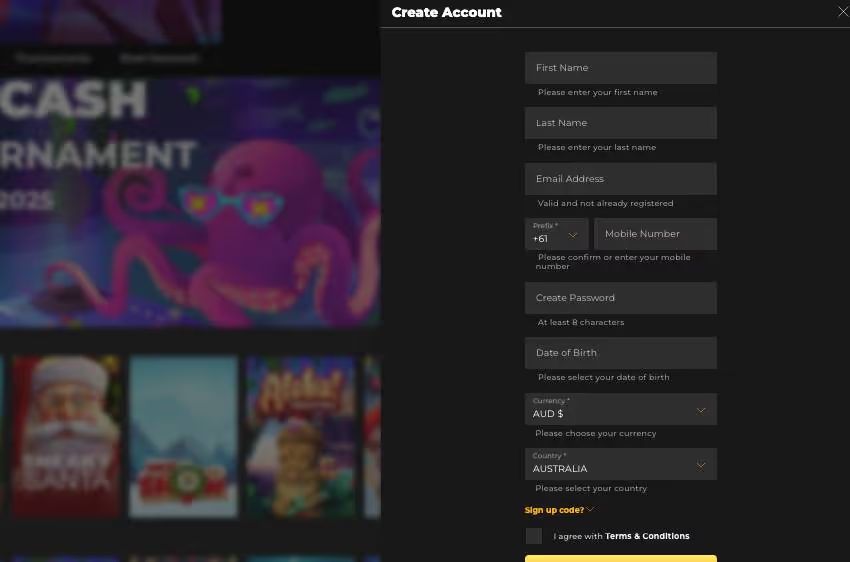Close the Create Account panel

coord(843,11)
